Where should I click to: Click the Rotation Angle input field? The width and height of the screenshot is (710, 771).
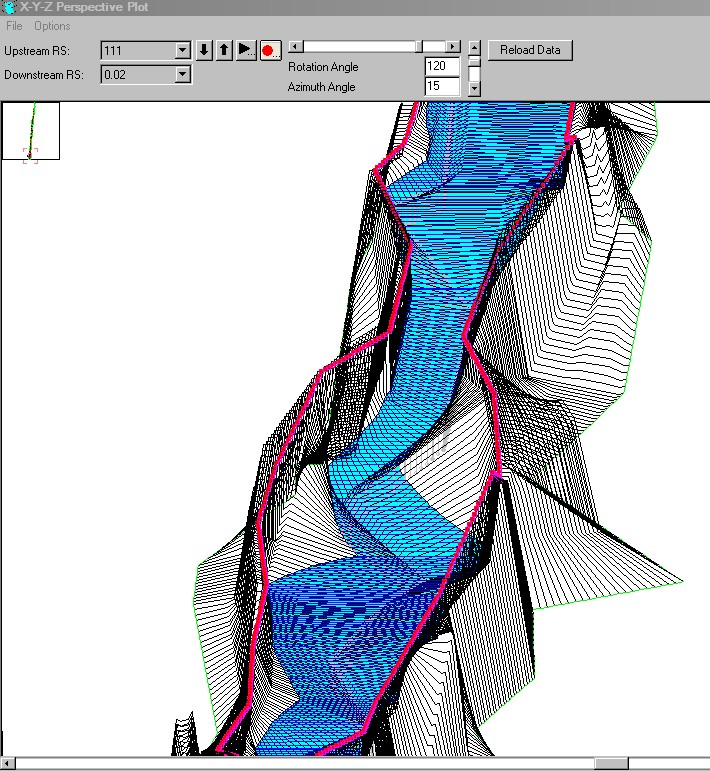[x=442, y=67]
